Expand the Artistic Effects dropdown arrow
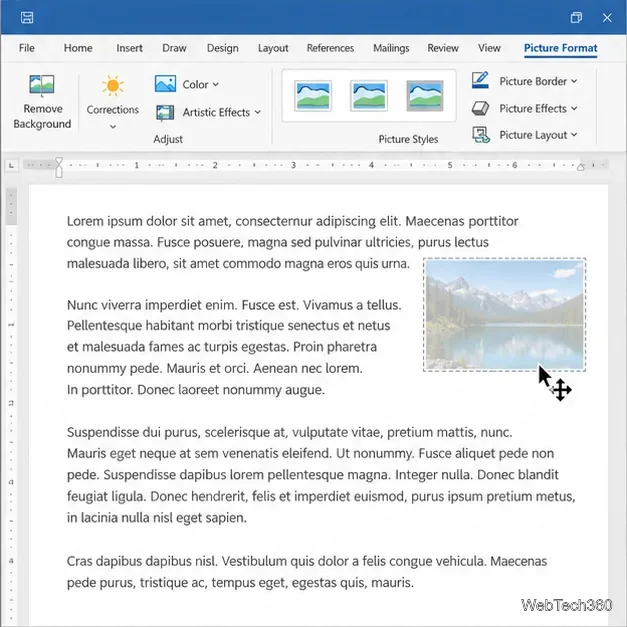 (x=258, y=112)
